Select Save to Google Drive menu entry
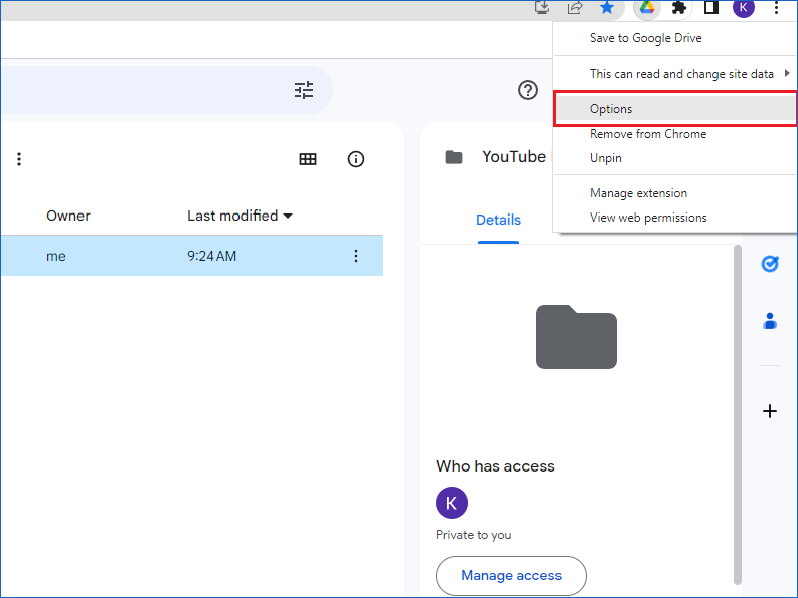The image size is (798, 598). pos(674,38)
